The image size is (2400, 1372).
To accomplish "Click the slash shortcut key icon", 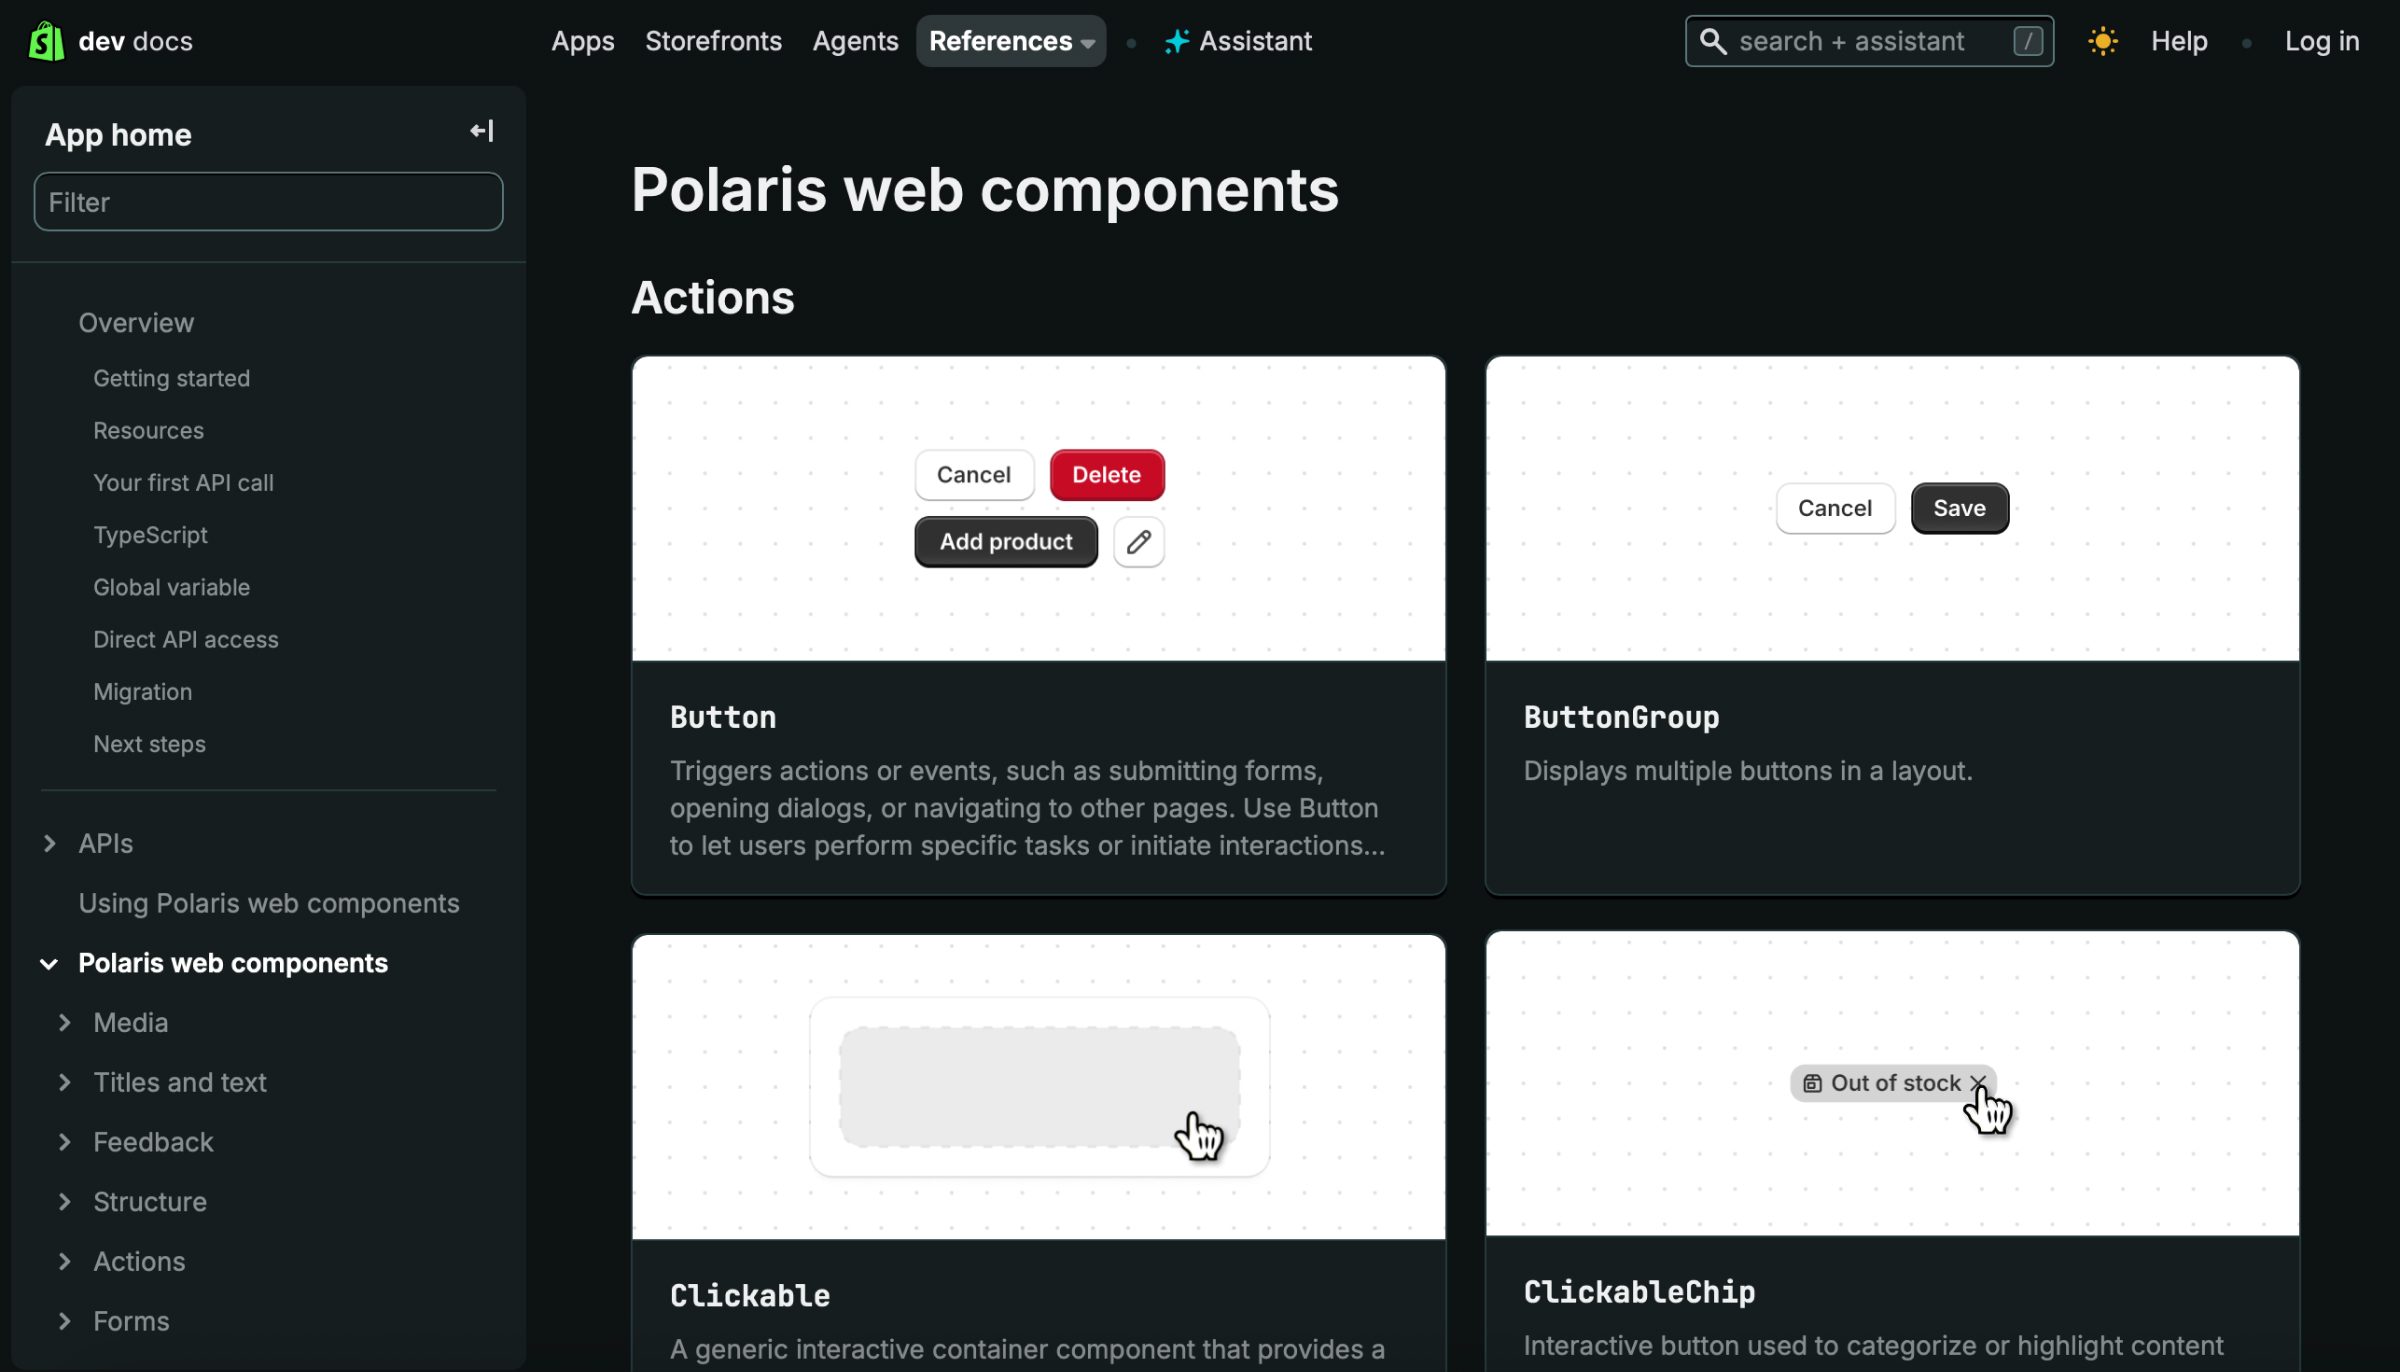I will pos(2027,41).
